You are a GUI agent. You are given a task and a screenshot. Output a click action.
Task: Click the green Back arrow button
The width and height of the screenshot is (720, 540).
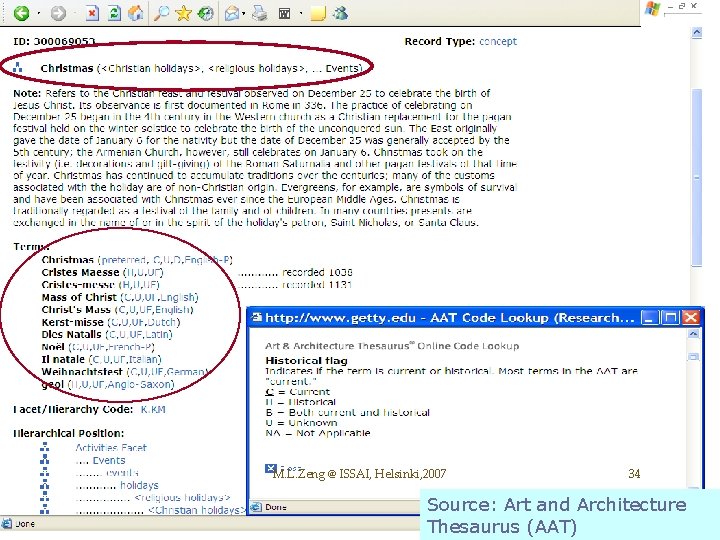(21, 13)
